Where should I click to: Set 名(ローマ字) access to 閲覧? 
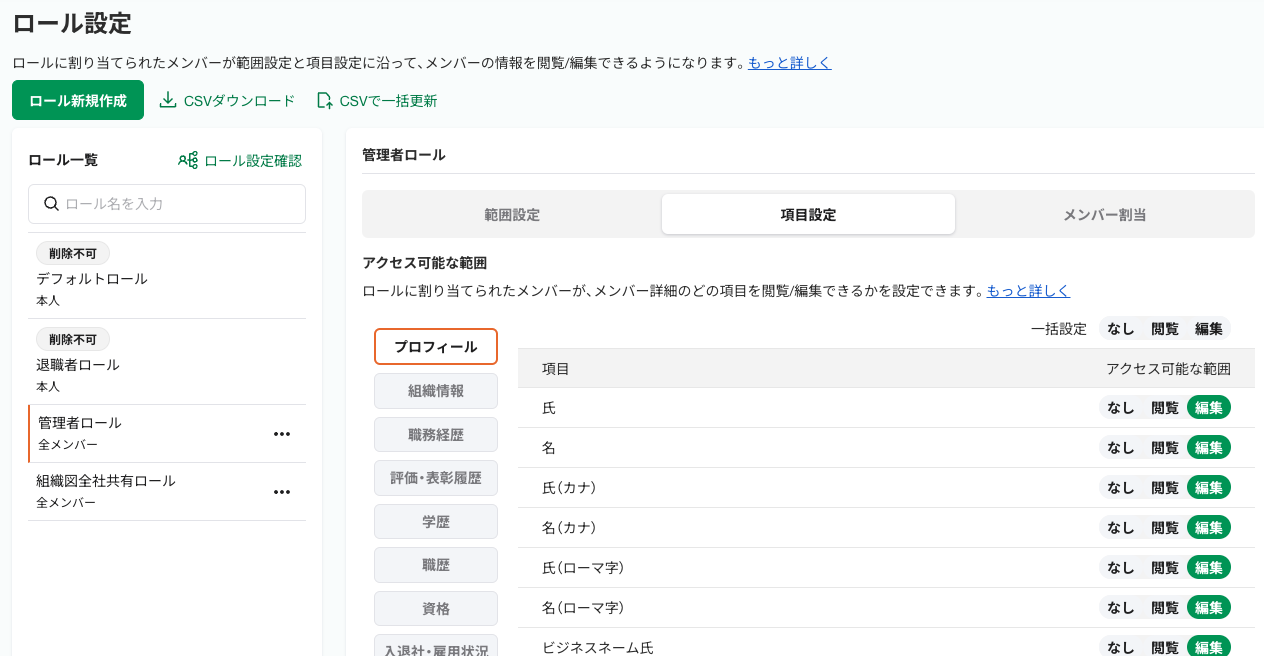point(1165,607)
